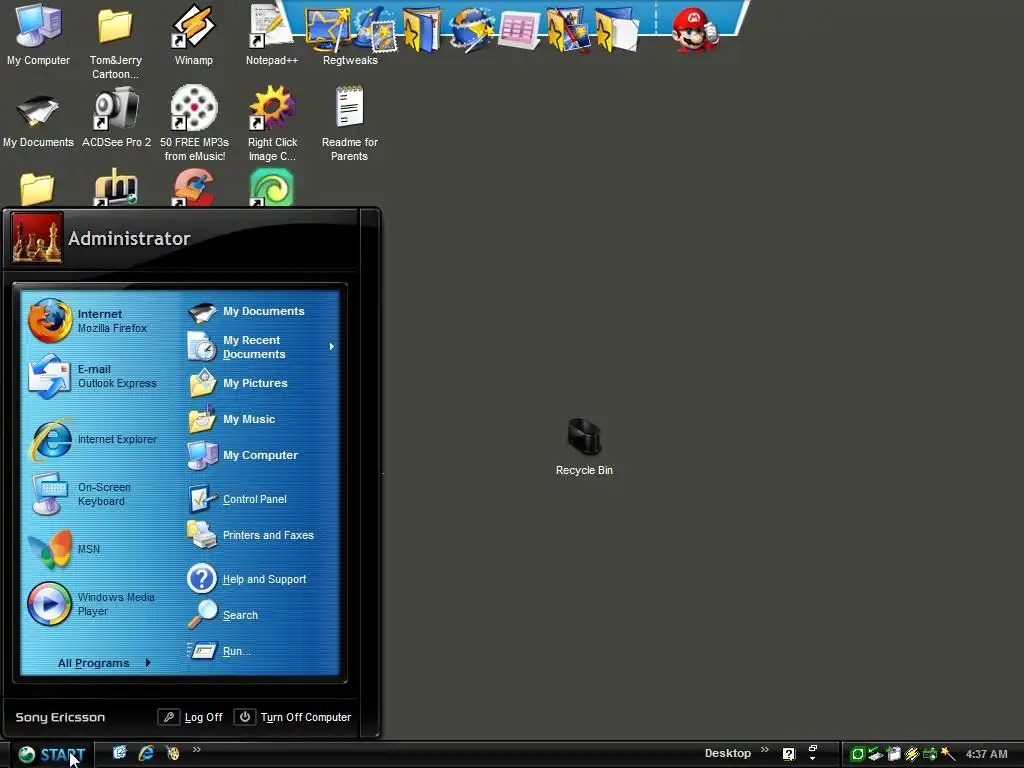Screen dimensions: 1024x768
Task: Click Outlook Express Quick Launch icon
Action: click(120, 753)
